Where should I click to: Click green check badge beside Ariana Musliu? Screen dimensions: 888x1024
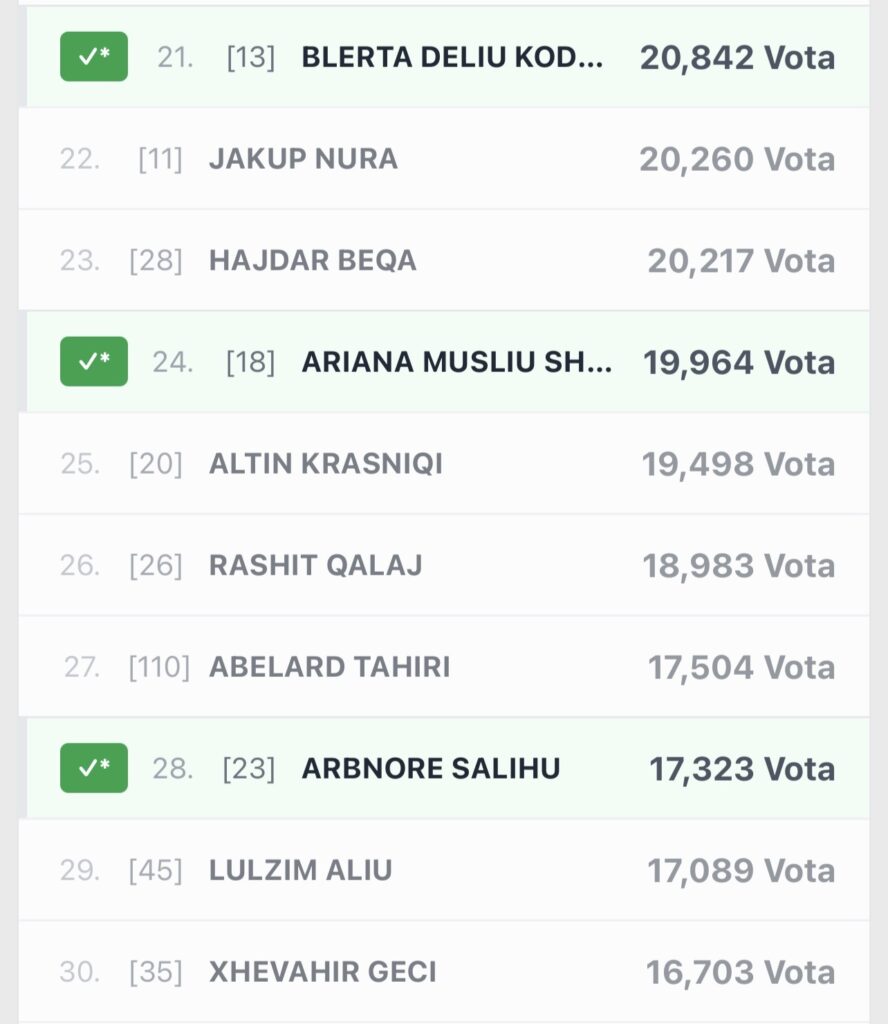[94, 362]
